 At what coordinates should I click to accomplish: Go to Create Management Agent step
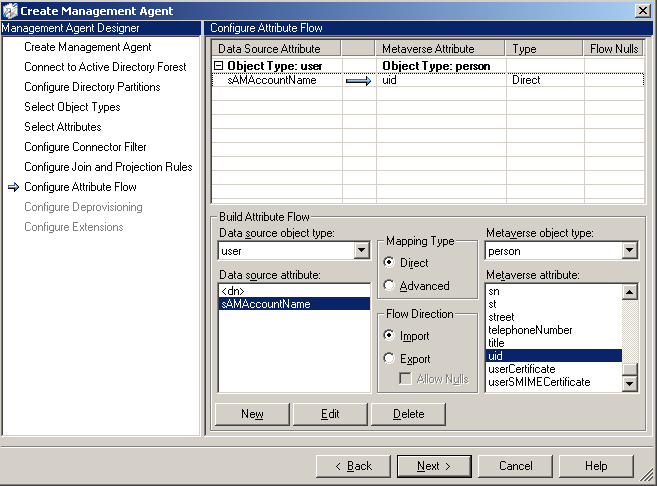pos(88,47)
